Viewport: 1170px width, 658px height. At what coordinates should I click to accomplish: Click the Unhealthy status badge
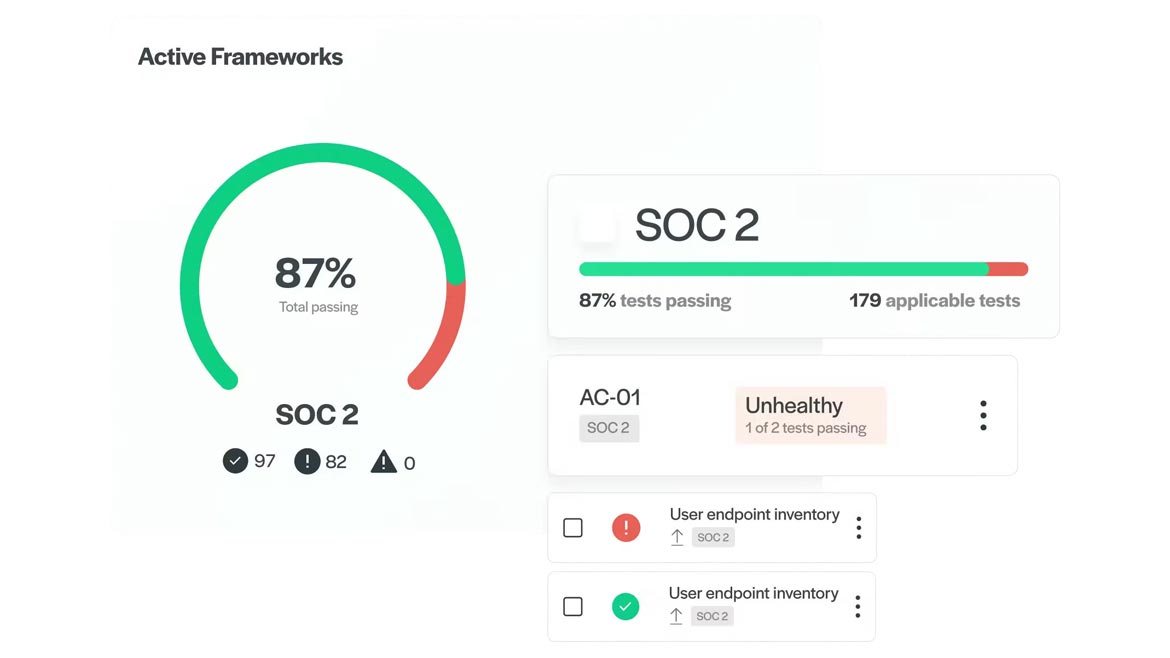tap(810, 415)
